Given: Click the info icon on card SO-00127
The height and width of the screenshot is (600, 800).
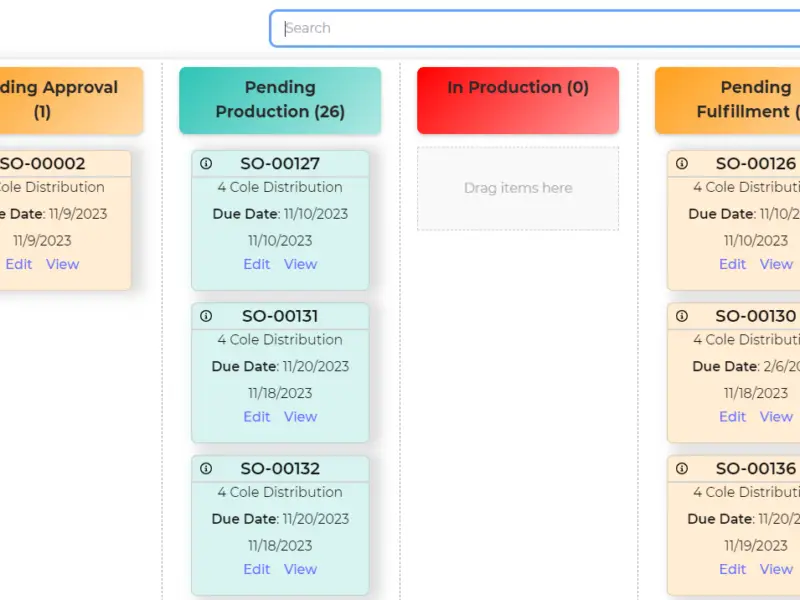Looking at the screenshot, I should [206, 163].
